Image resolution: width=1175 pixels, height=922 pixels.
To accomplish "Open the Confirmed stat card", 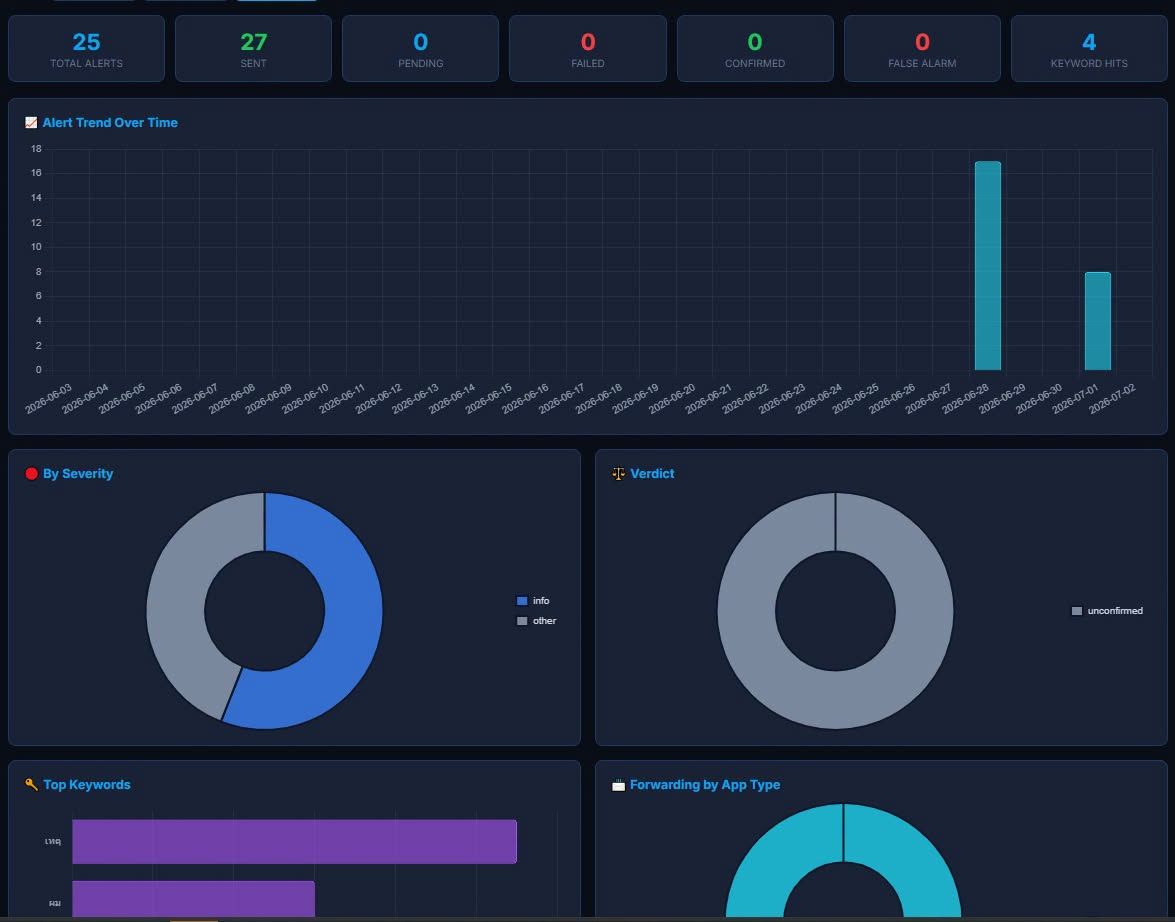I will coord(755,48).
